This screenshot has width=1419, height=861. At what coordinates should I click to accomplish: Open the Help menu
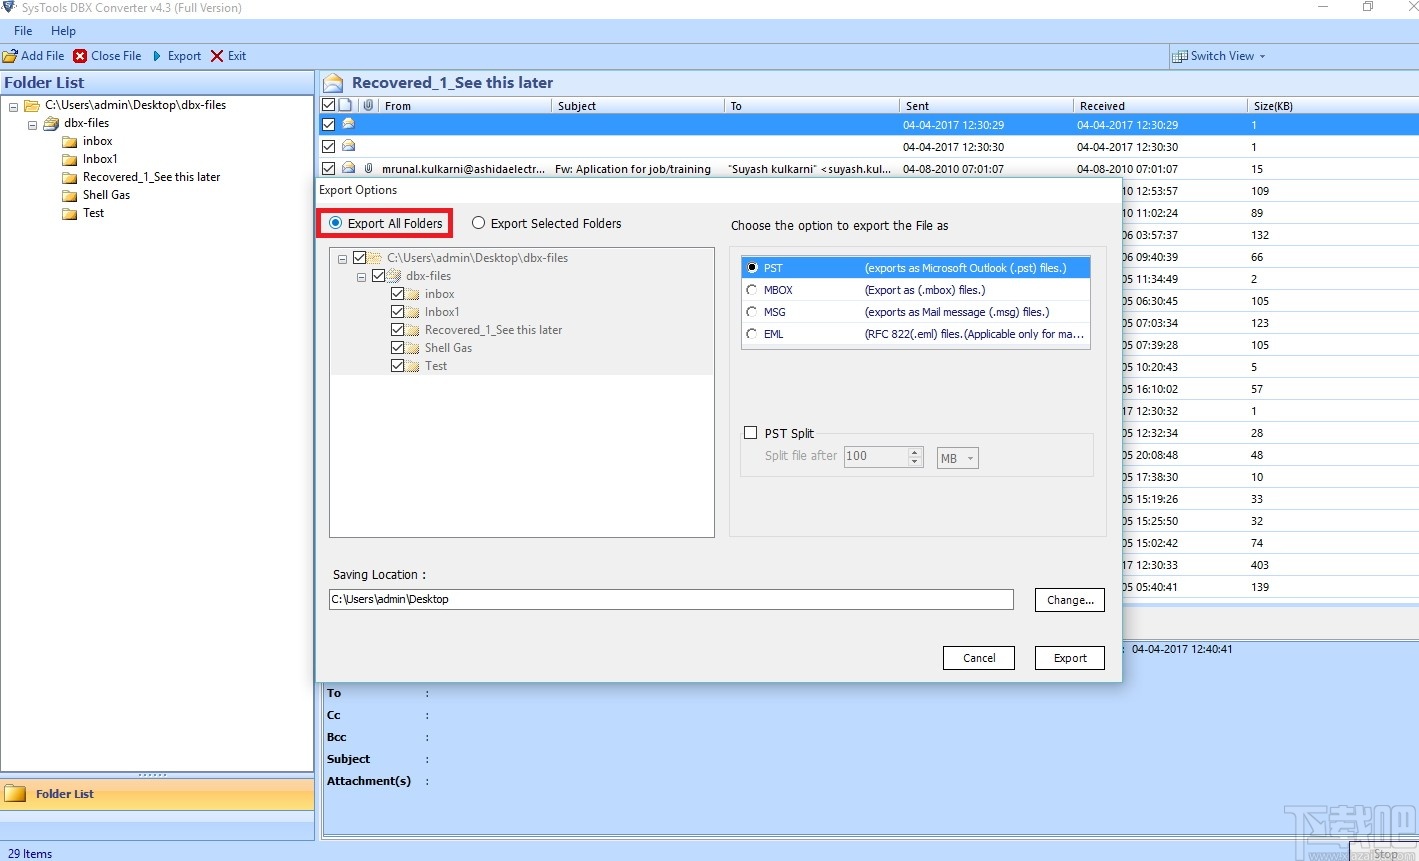(x=63, y=30)
